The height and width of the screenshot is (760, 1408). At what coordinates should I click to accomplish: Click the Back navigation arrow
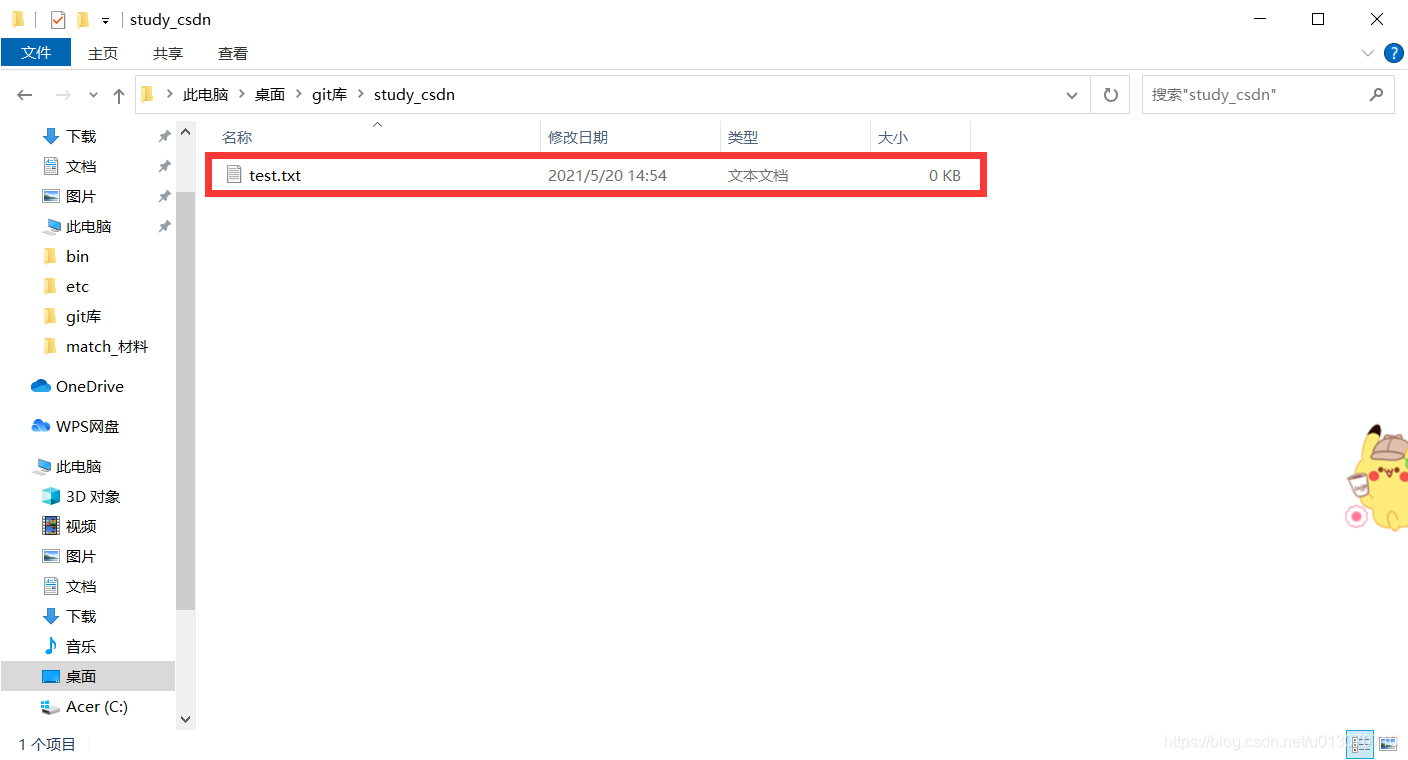25,95
